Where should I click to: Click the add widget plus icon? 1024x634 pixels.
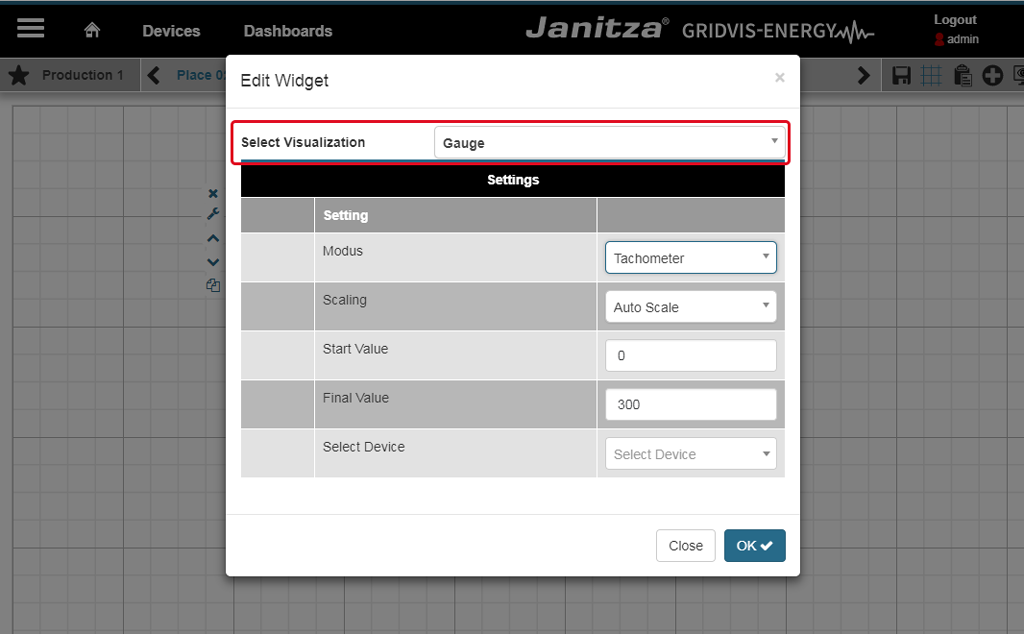[992, 75]
